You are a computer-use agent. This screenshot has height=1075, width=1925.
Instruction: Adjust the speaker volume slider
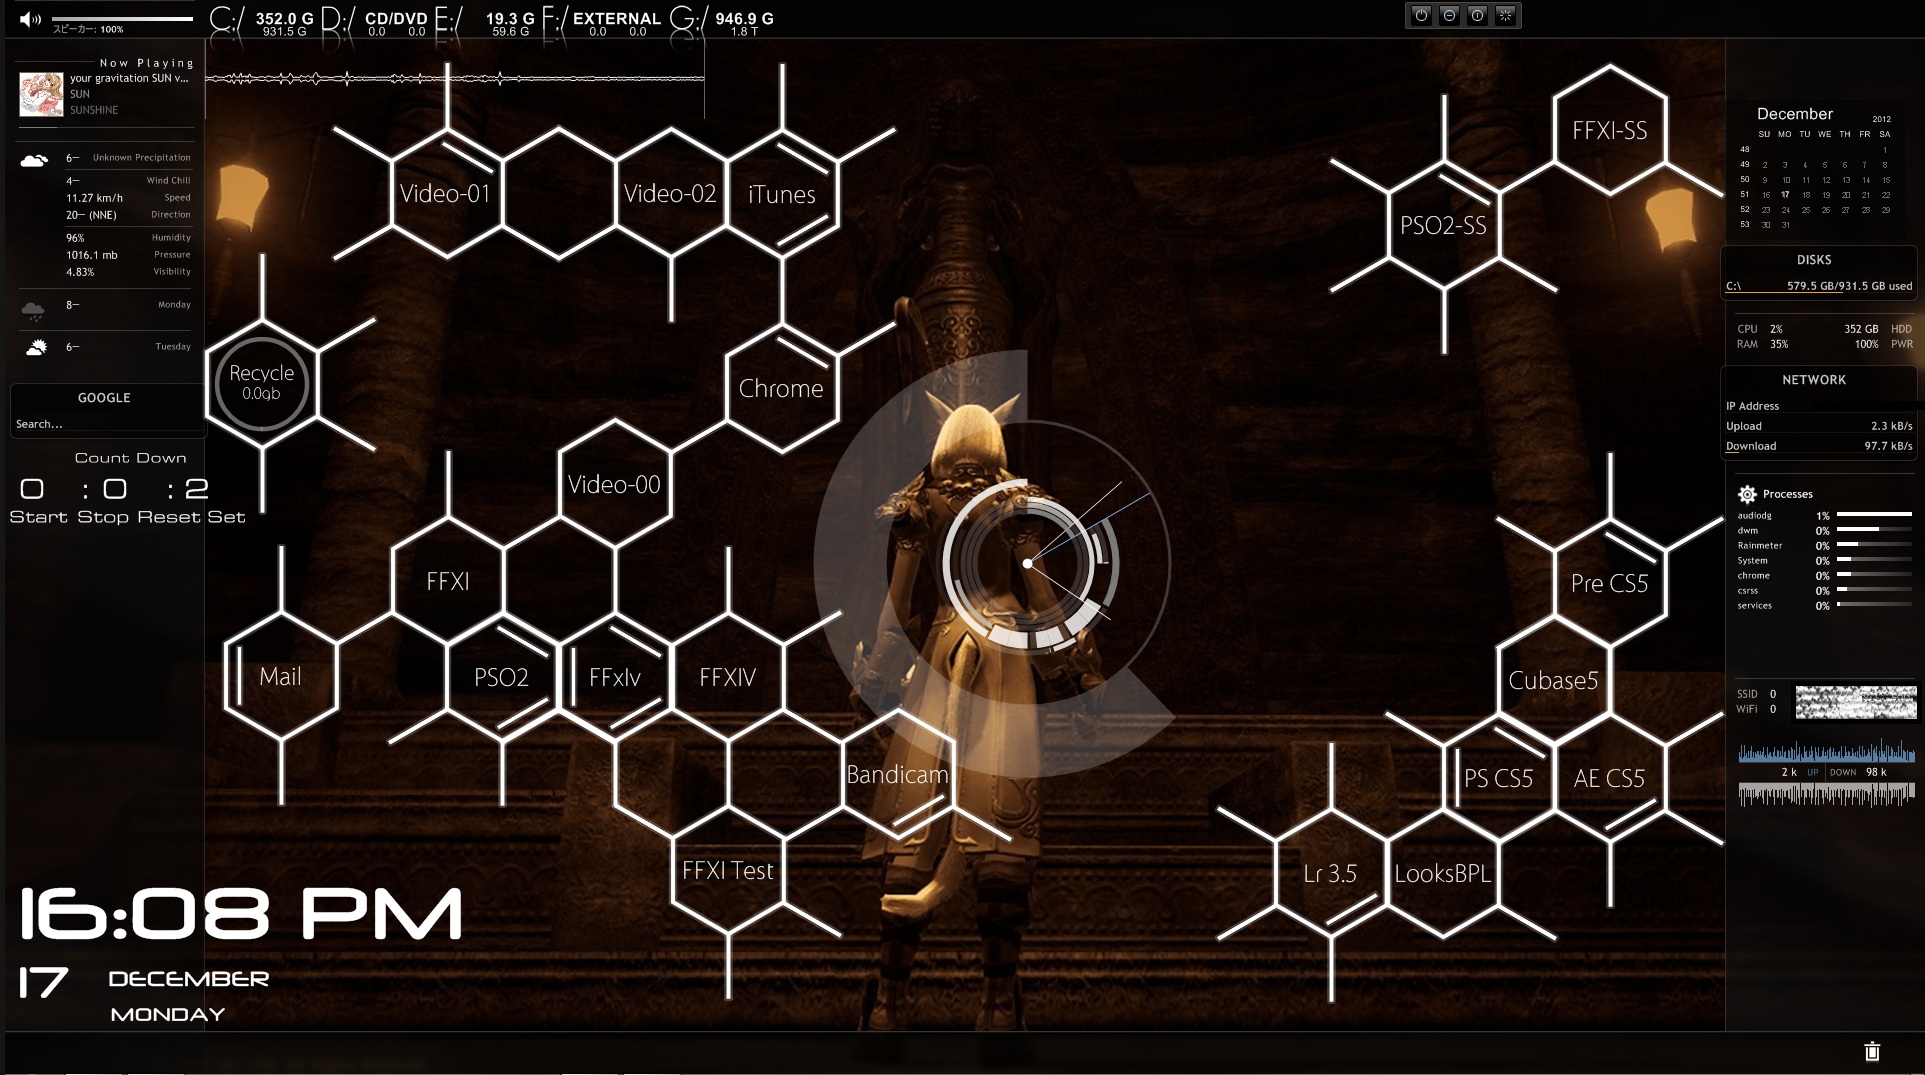[122, 19]
